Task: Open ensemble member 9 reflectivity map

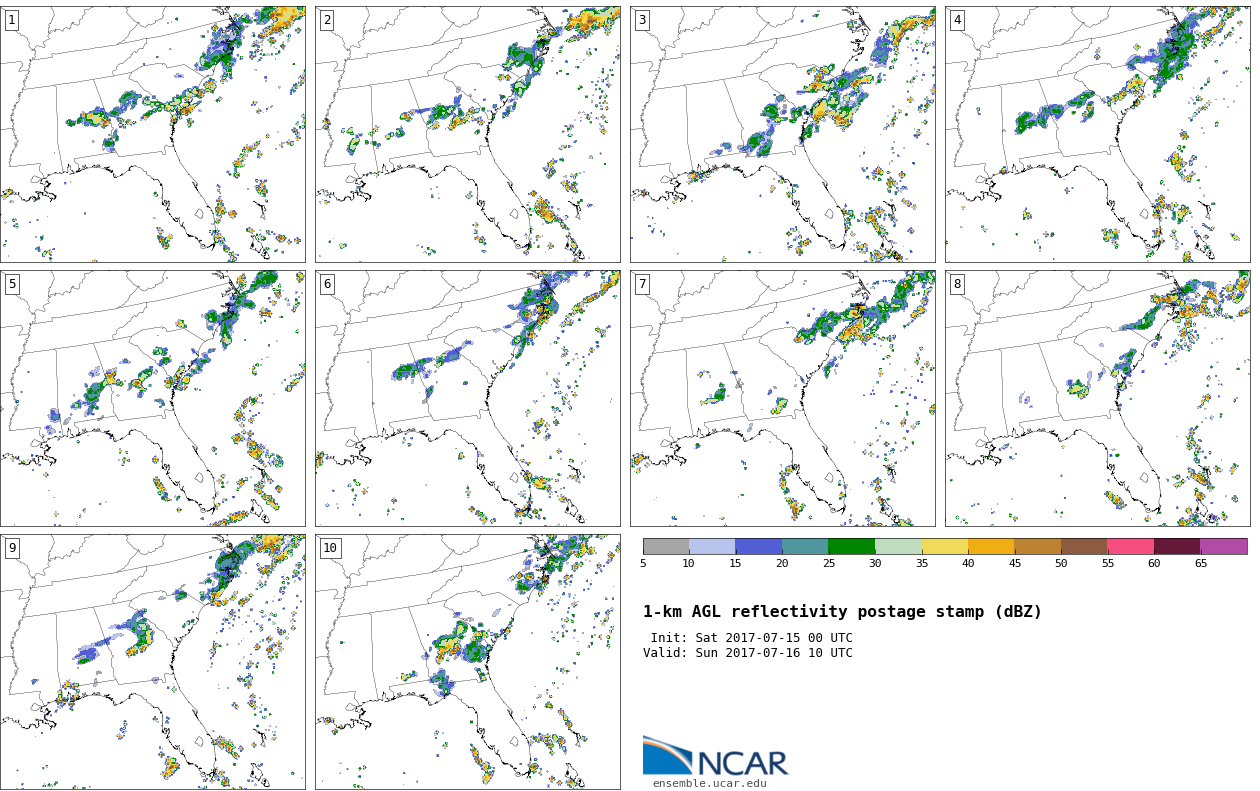Action: pos(153,662)
